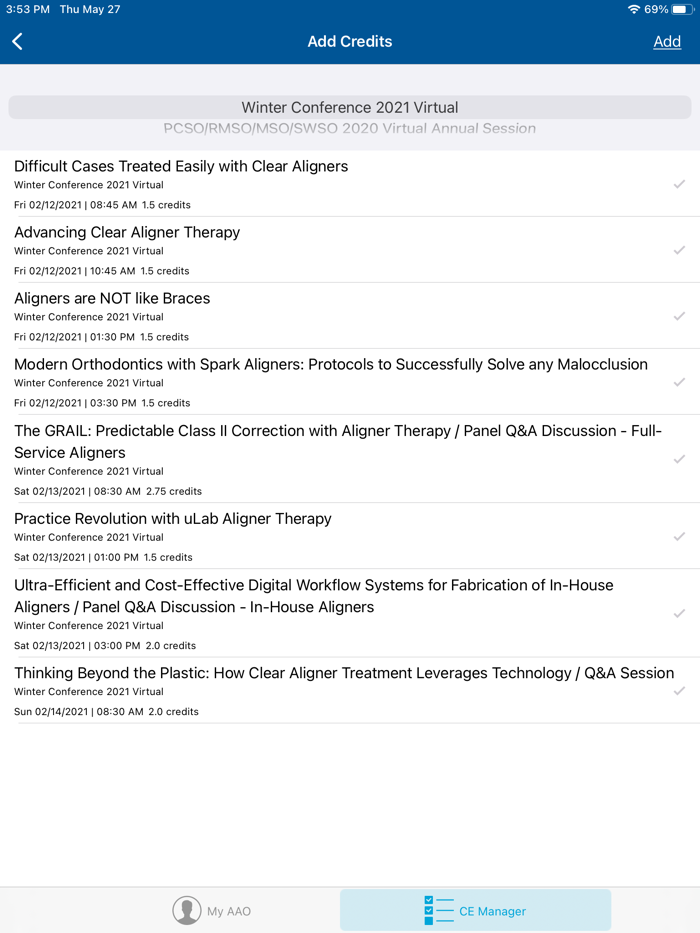Toggle checkmark for Advancing Clear Aligner Therapy

click(679, 250)
